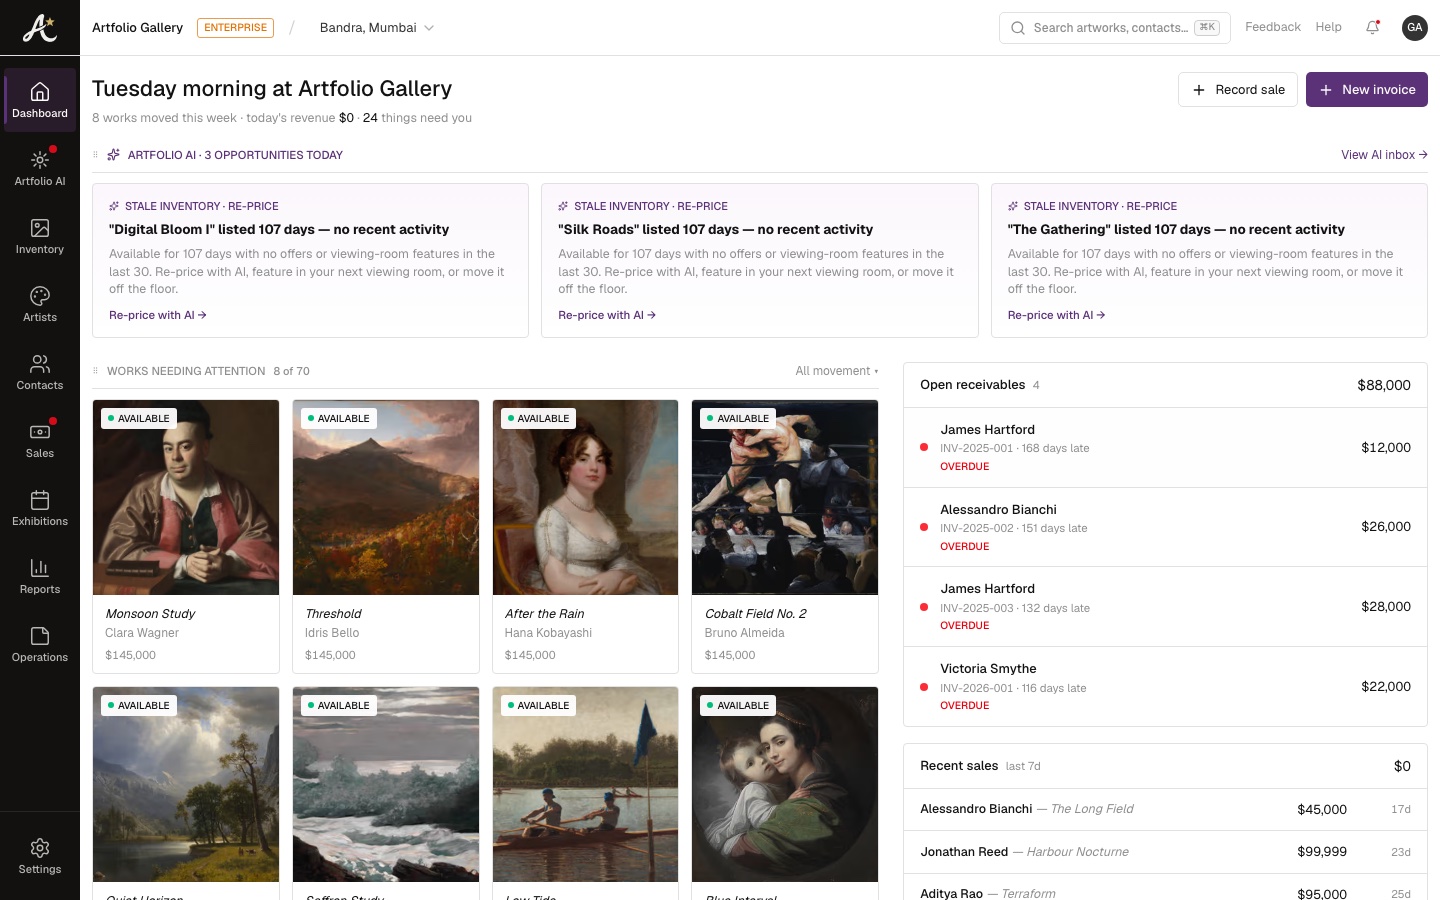Open the All movement filter dropdown
This screenshot has width=1440, height=900.
tap(837, 371)
